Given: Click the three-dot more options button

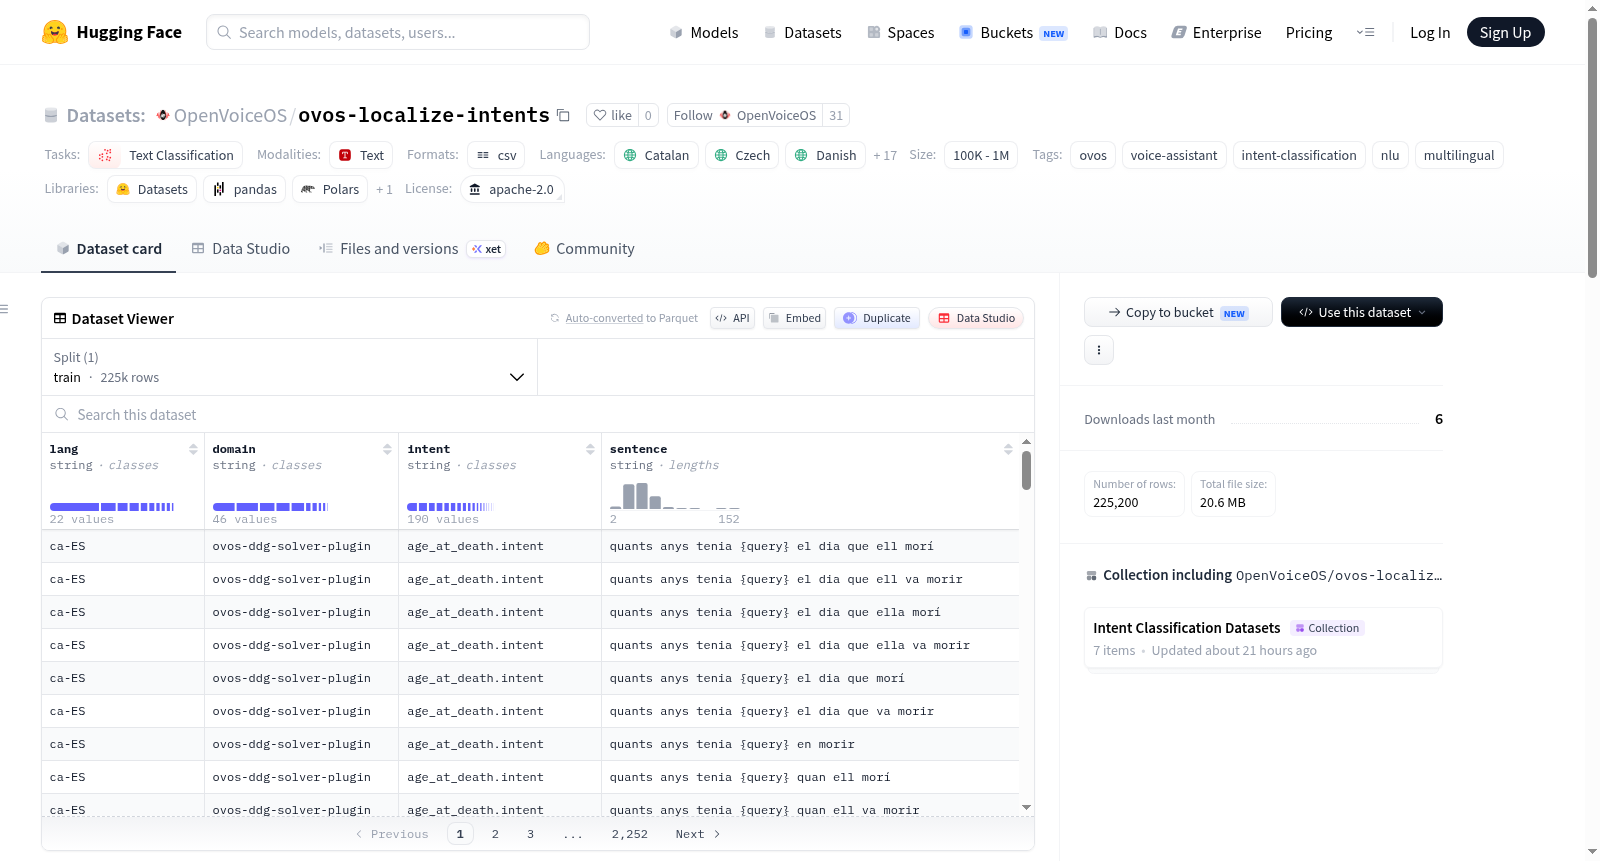Looking at the screenshot, I should (x=1099, y=350).
